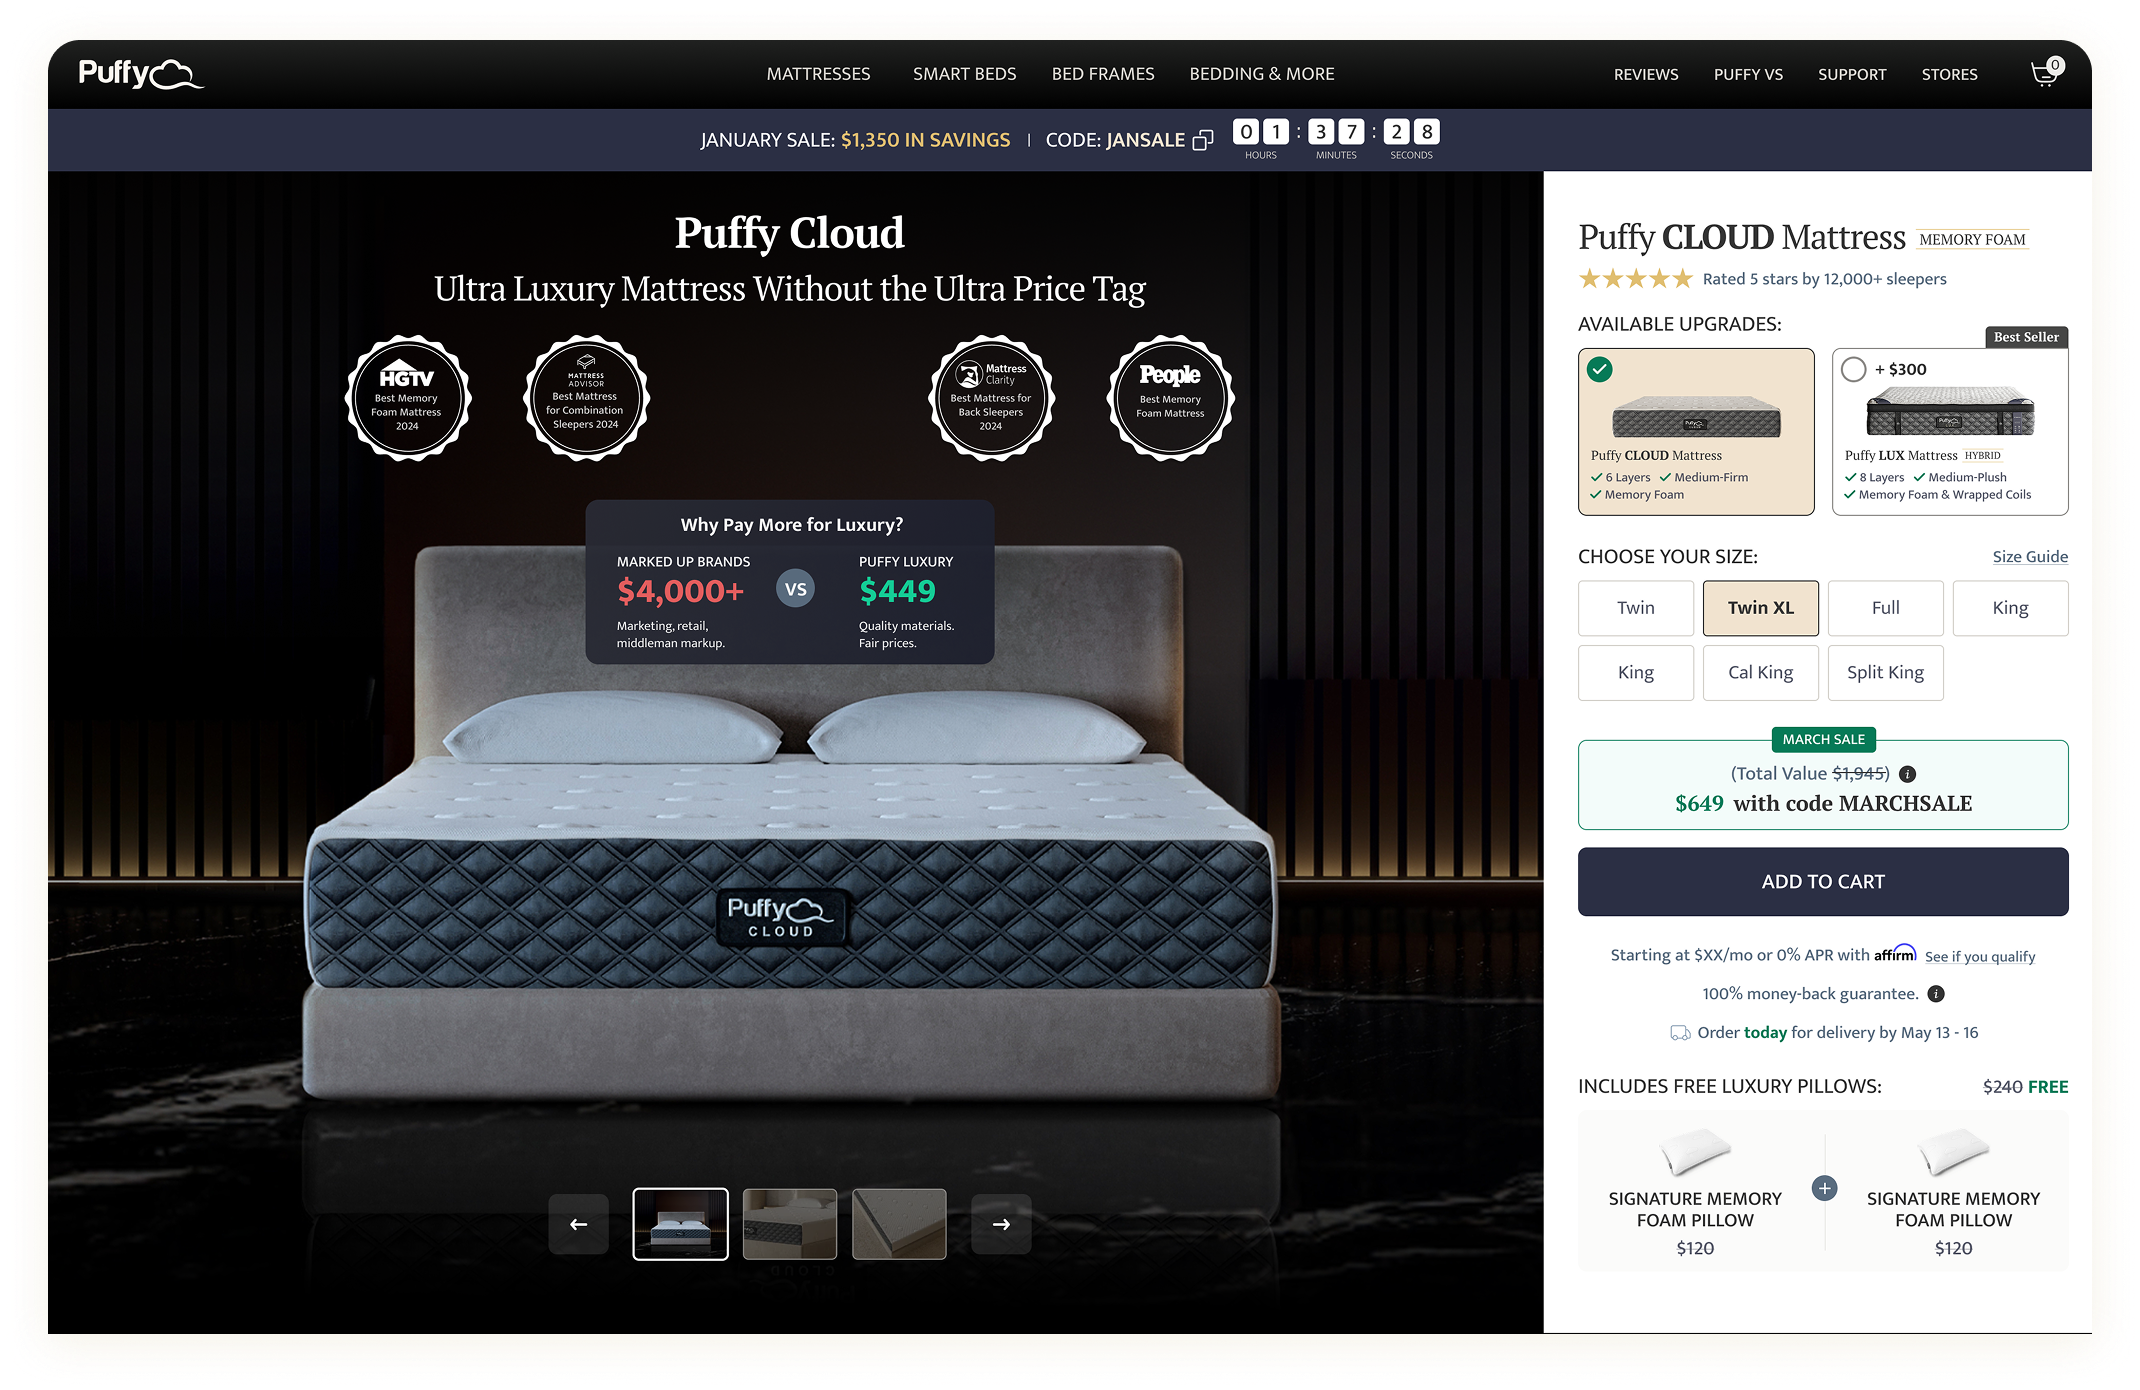Copy the JANSALE code using copy icon

pyautogui.click(x=1203, y=140)
